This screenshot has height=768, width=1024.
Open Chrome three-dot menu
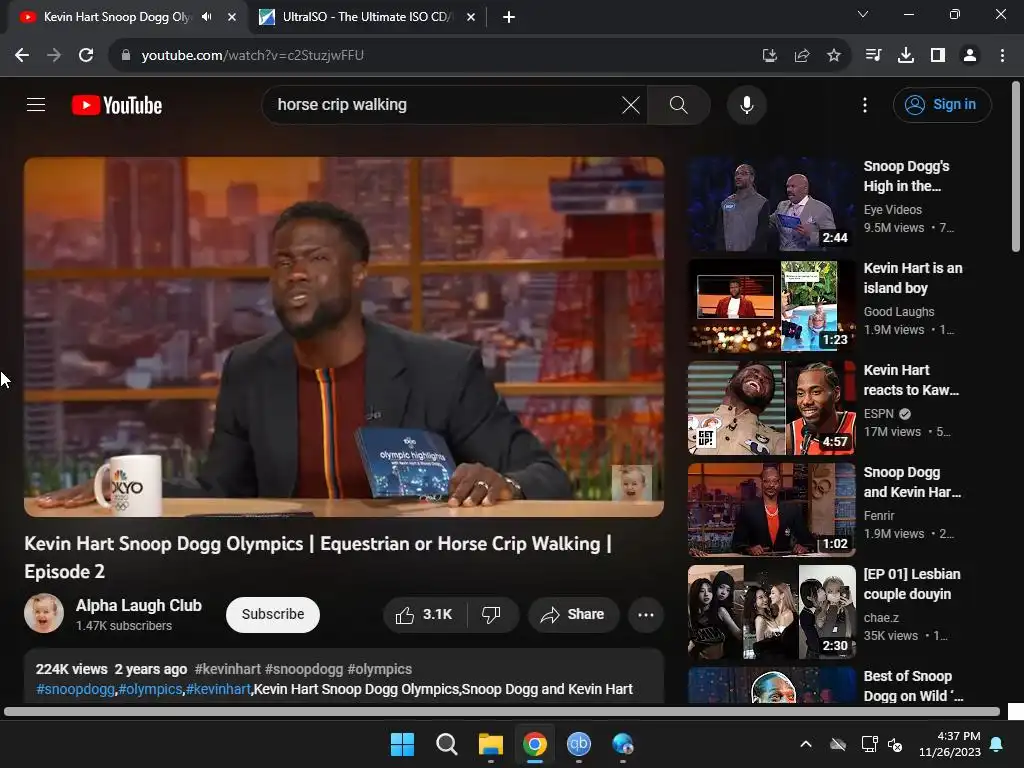(1002, 56)
